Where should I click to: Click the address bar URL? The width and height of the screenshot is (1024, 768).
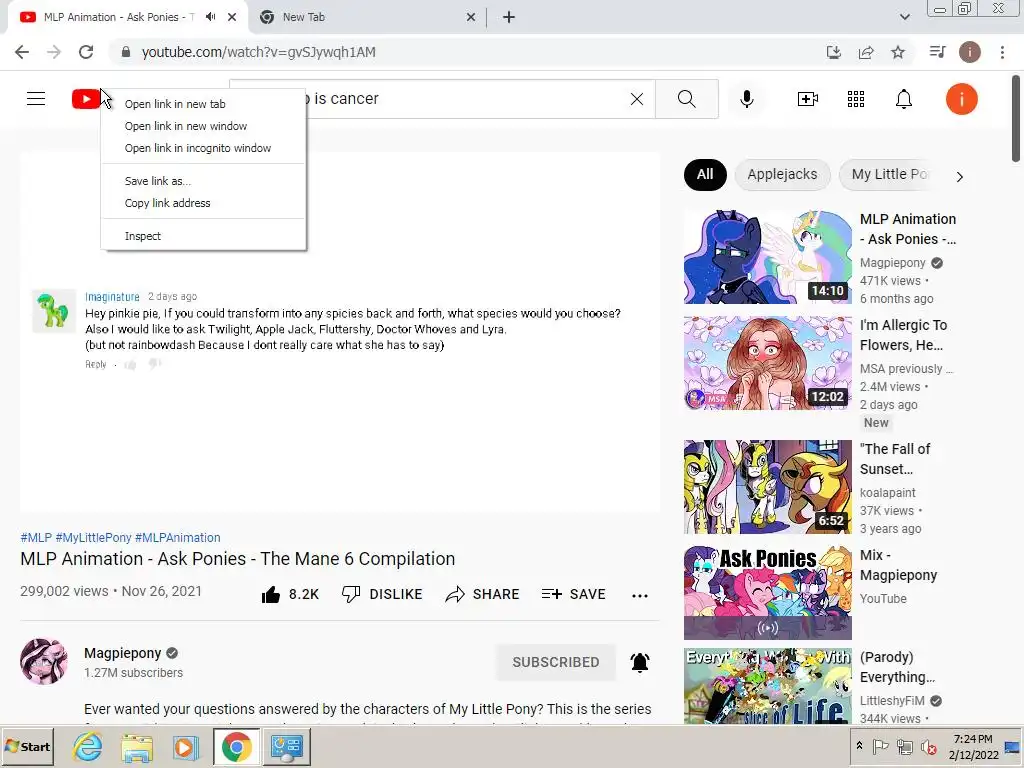click(x=259, y=52)
